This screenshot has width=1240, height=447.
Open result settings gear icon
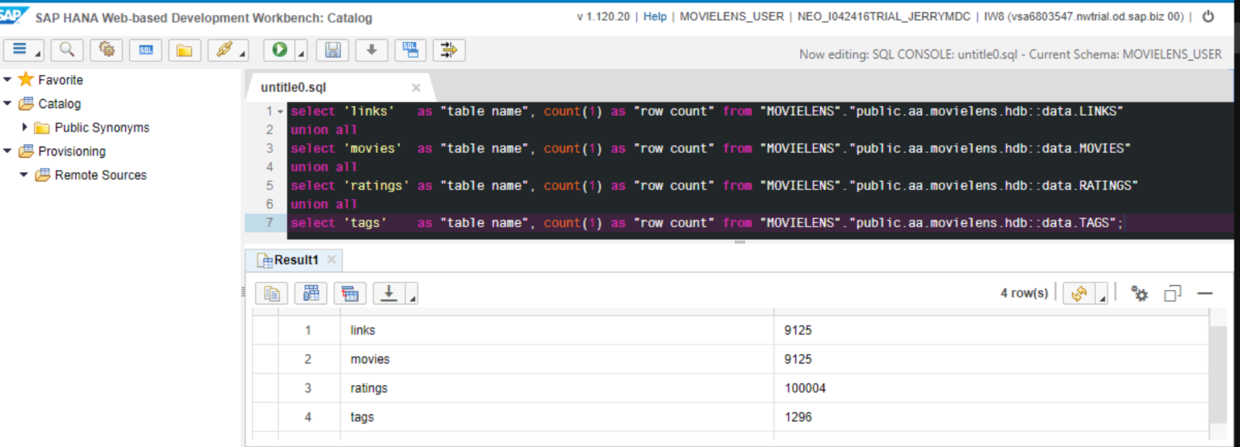coord(1139,293)
